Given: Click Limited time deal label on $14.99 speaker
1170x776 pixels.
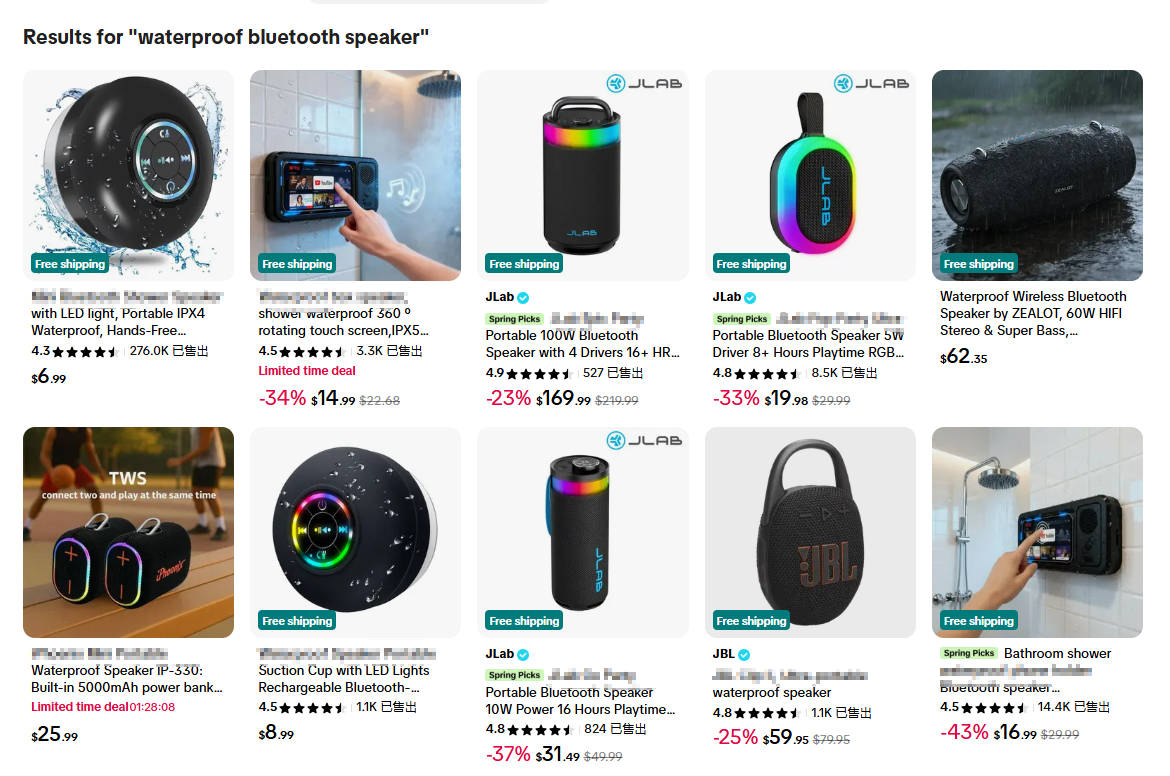Looking at the screenshot, I should tap(307, 371).
